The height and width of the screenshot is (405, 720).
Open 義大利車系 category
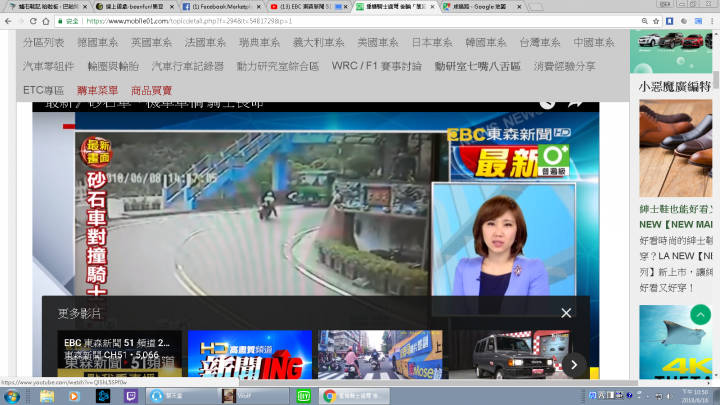319,43
